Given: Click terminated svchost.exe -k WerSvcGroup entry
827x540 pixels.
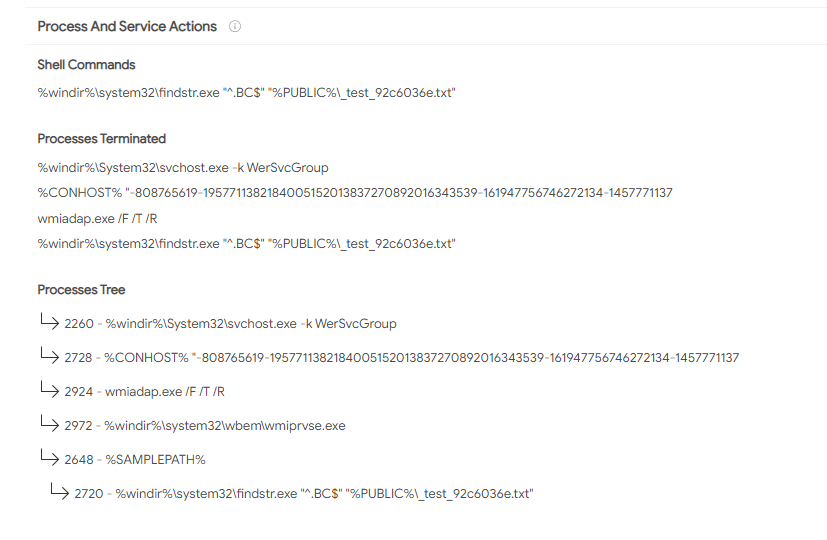Looking at the screenshot, I should coord(183,168).
